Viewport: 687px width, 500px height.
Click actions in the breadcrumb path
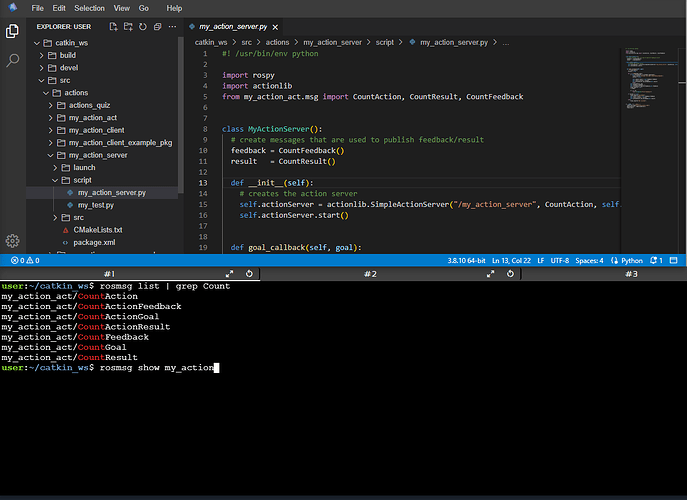coord(277,43)
